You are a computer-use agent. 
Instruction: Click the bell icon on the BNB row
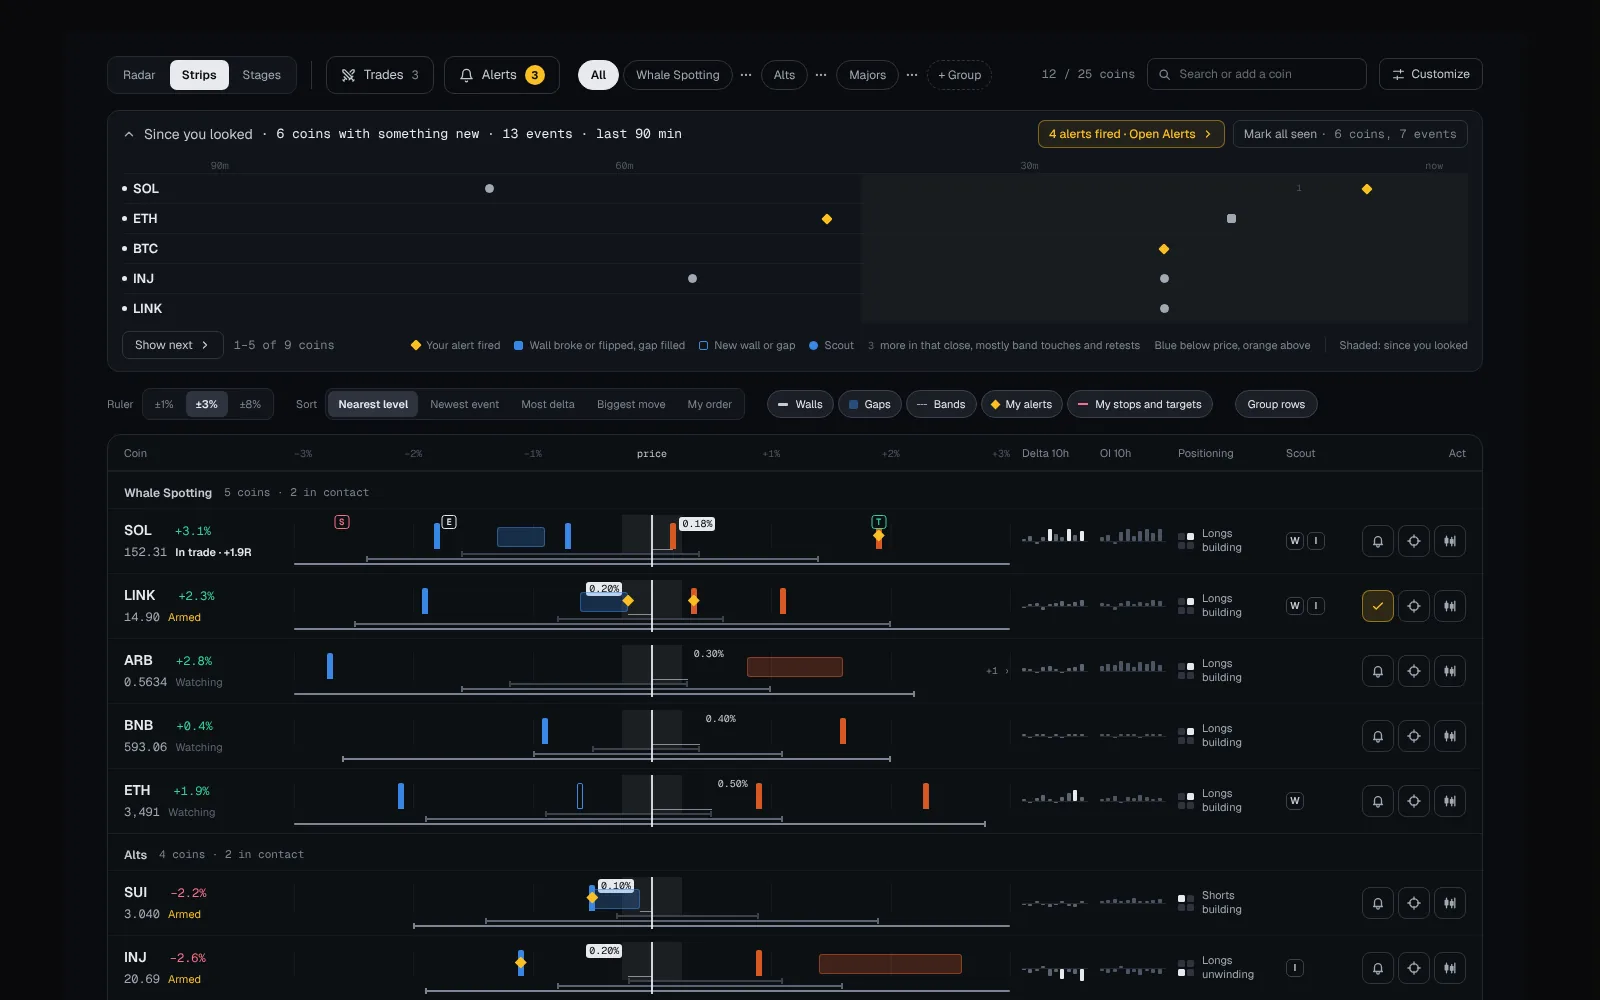(x=1378, y=736)
